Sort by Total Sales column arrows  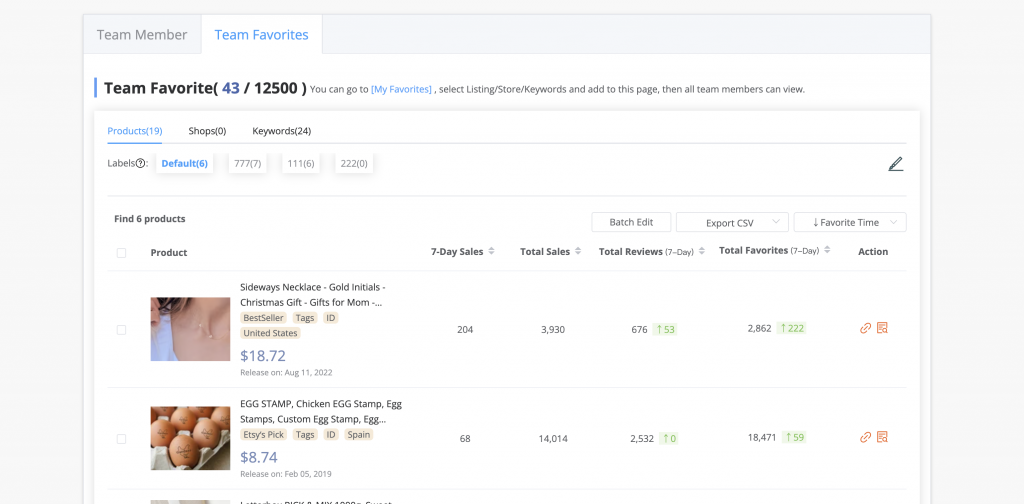pyautogui.click(x=577, y=251)
